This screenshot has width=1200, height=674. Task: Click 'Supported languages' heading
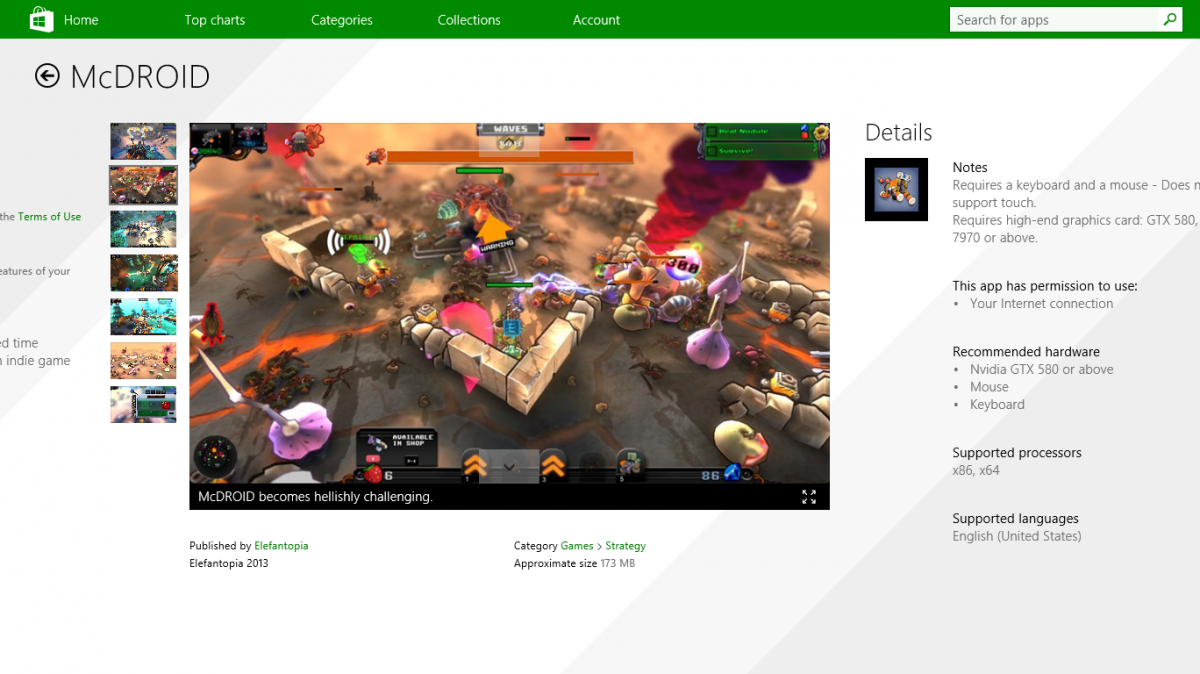[1015, 519]
